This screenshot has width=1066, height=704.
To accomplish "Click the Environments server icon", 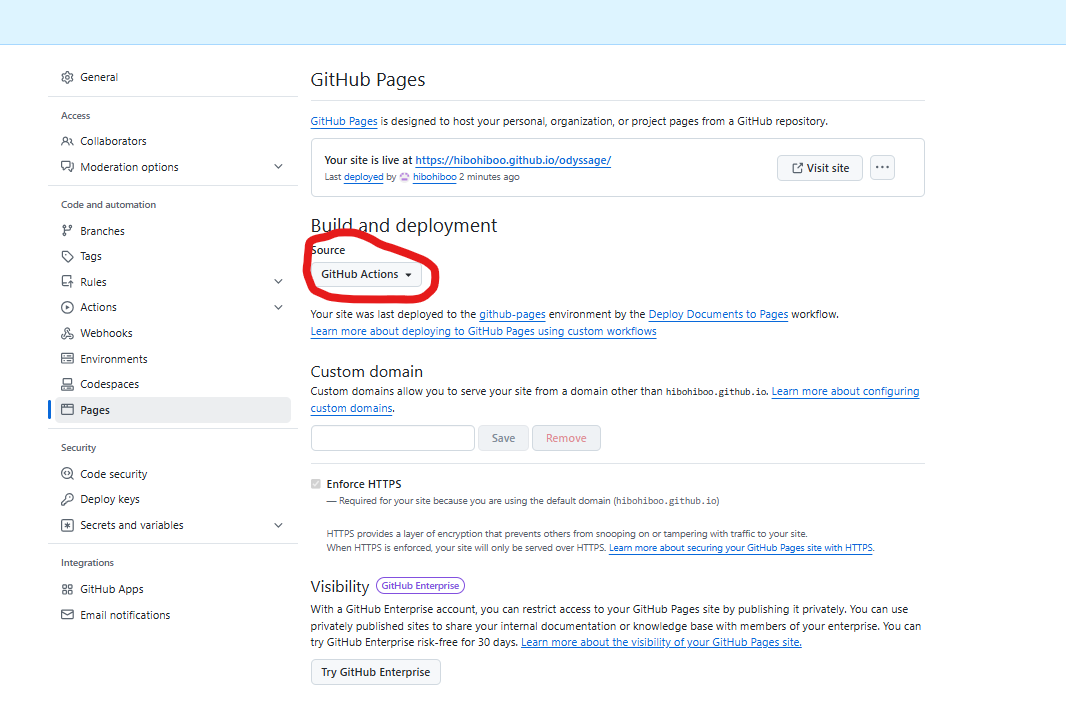I will (67, 359).
